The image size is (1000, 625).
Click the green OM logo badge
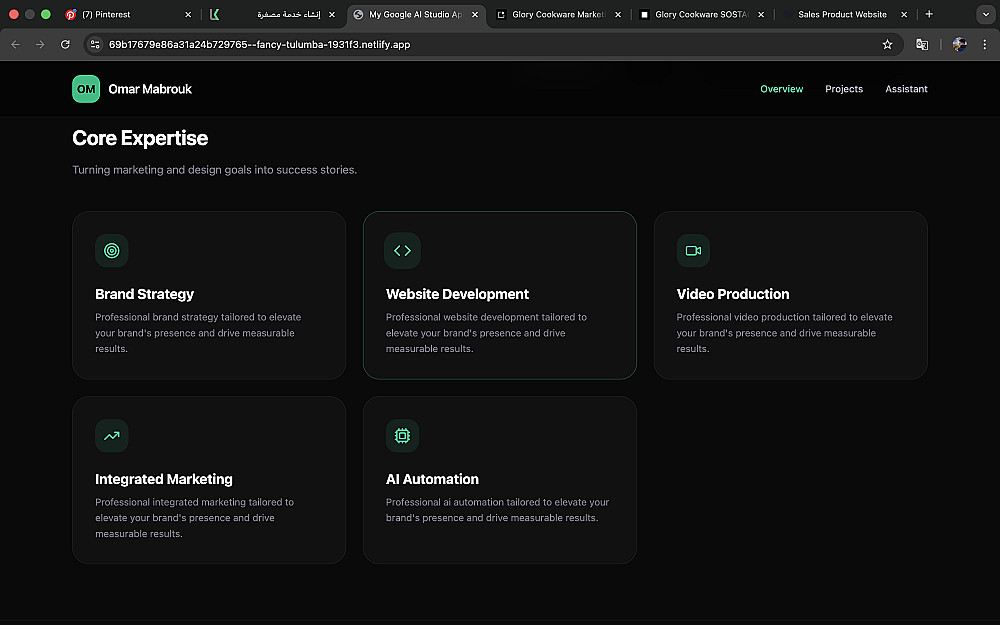[x=86, y=89]
